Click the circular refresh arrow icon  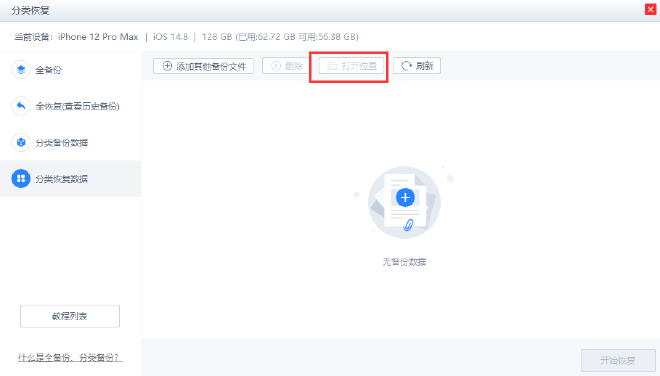pyautogui.click(x=406, y=66)
